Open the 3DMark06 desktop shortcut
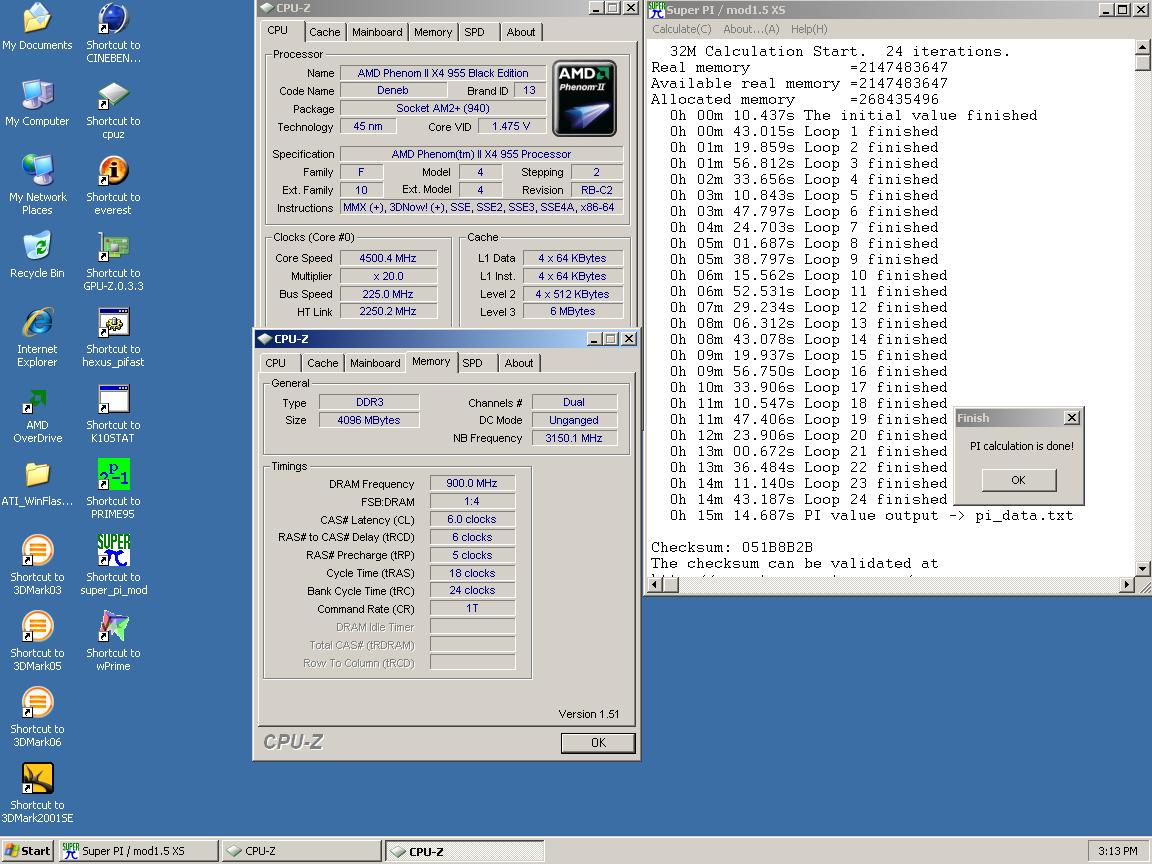 tap(37, 704)
